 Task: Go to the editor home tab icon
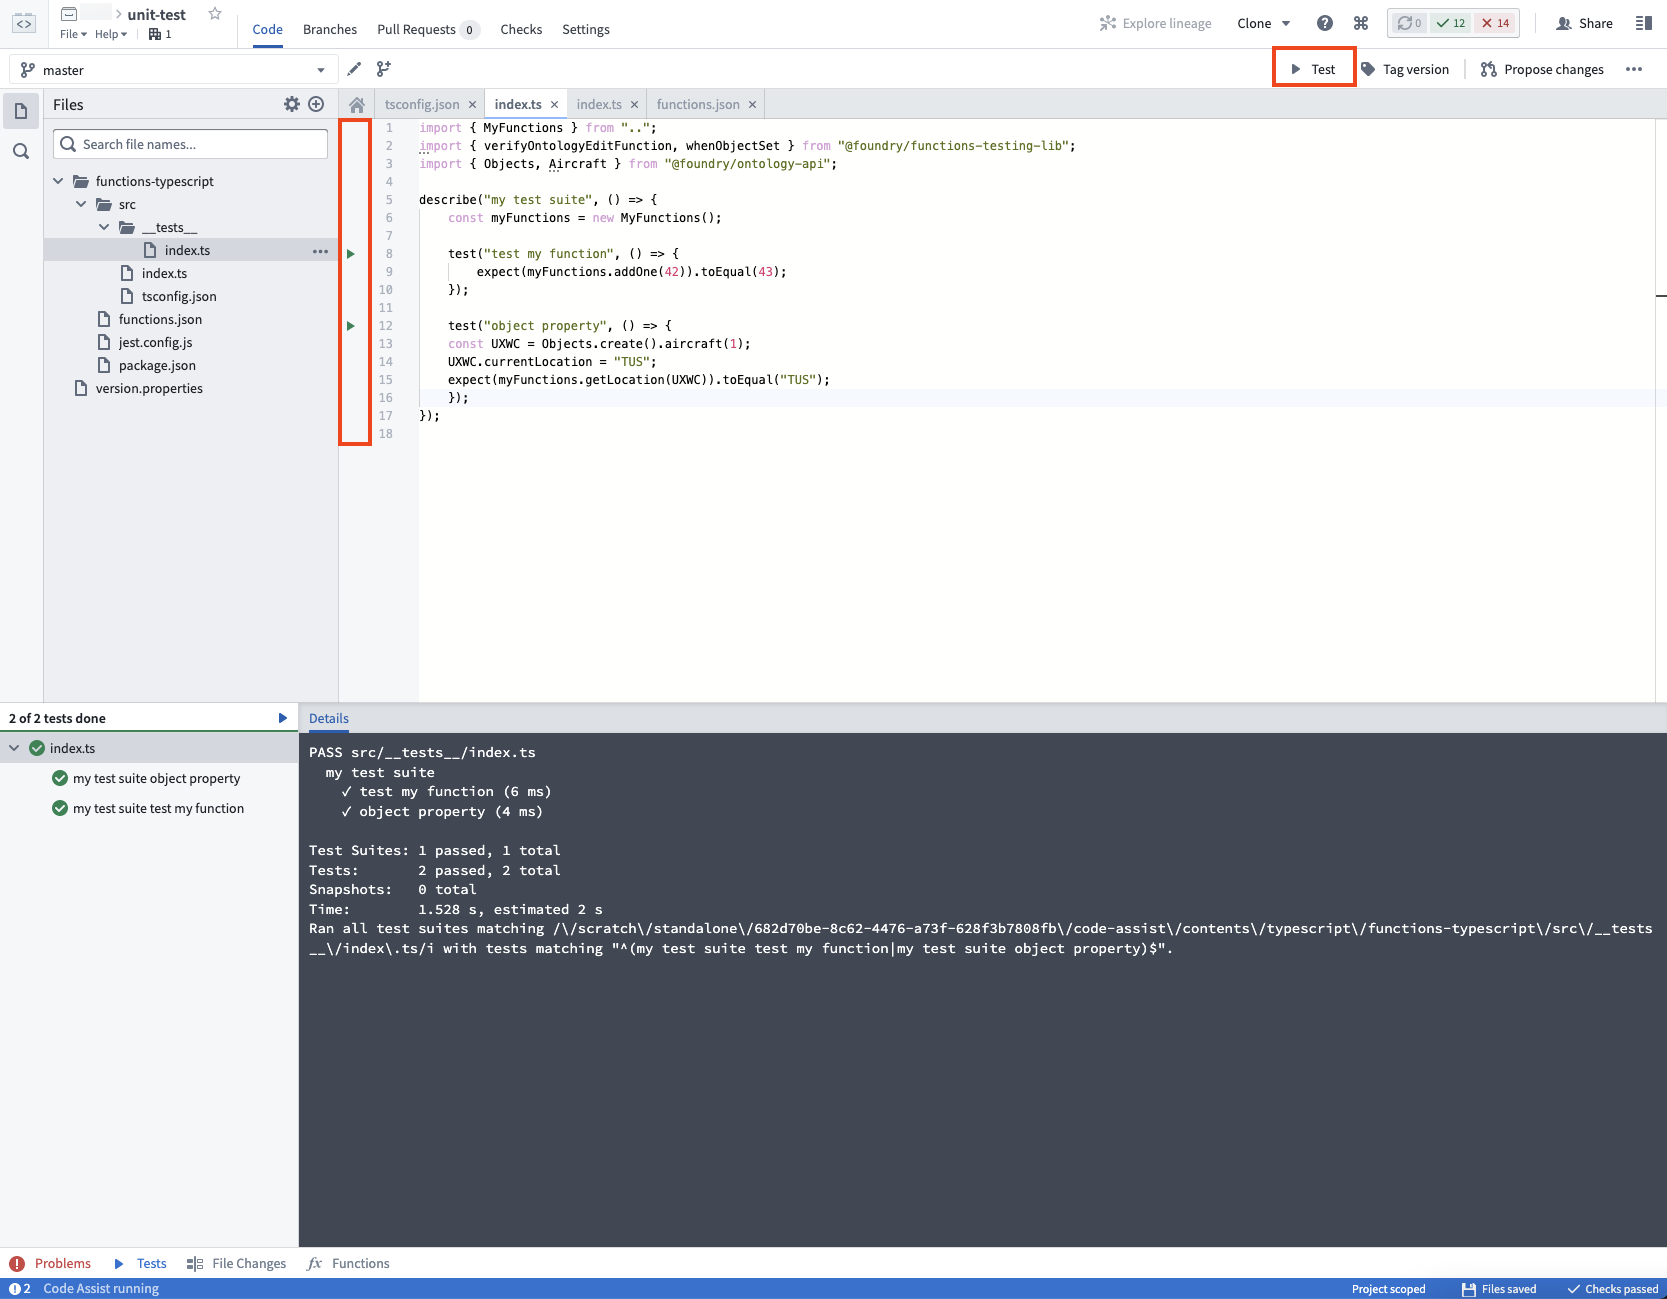[x=357, y=105]
